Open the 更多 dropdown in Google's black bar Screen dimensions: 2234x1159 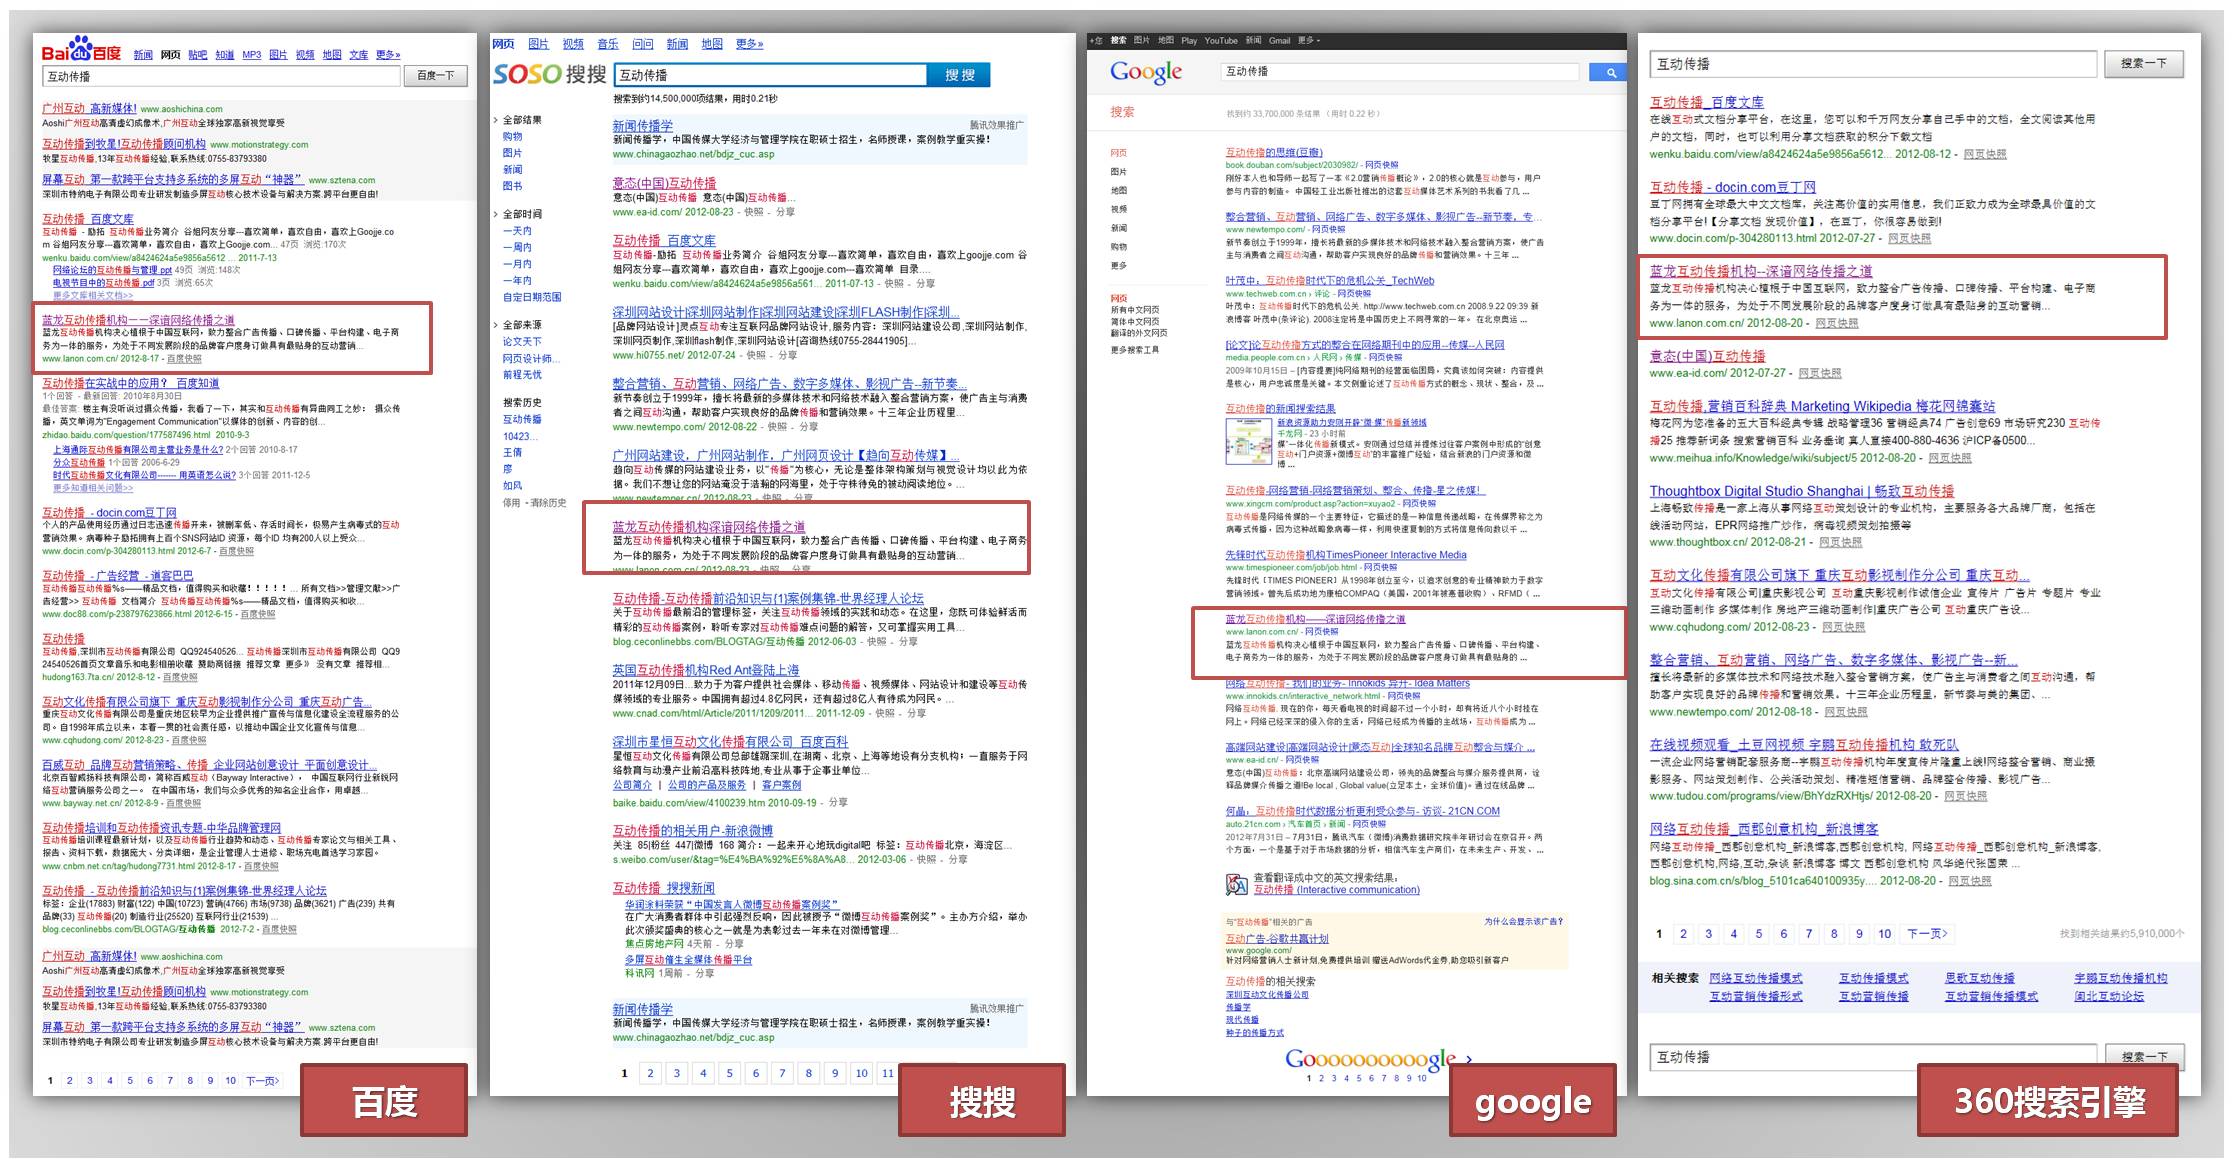1308,41
